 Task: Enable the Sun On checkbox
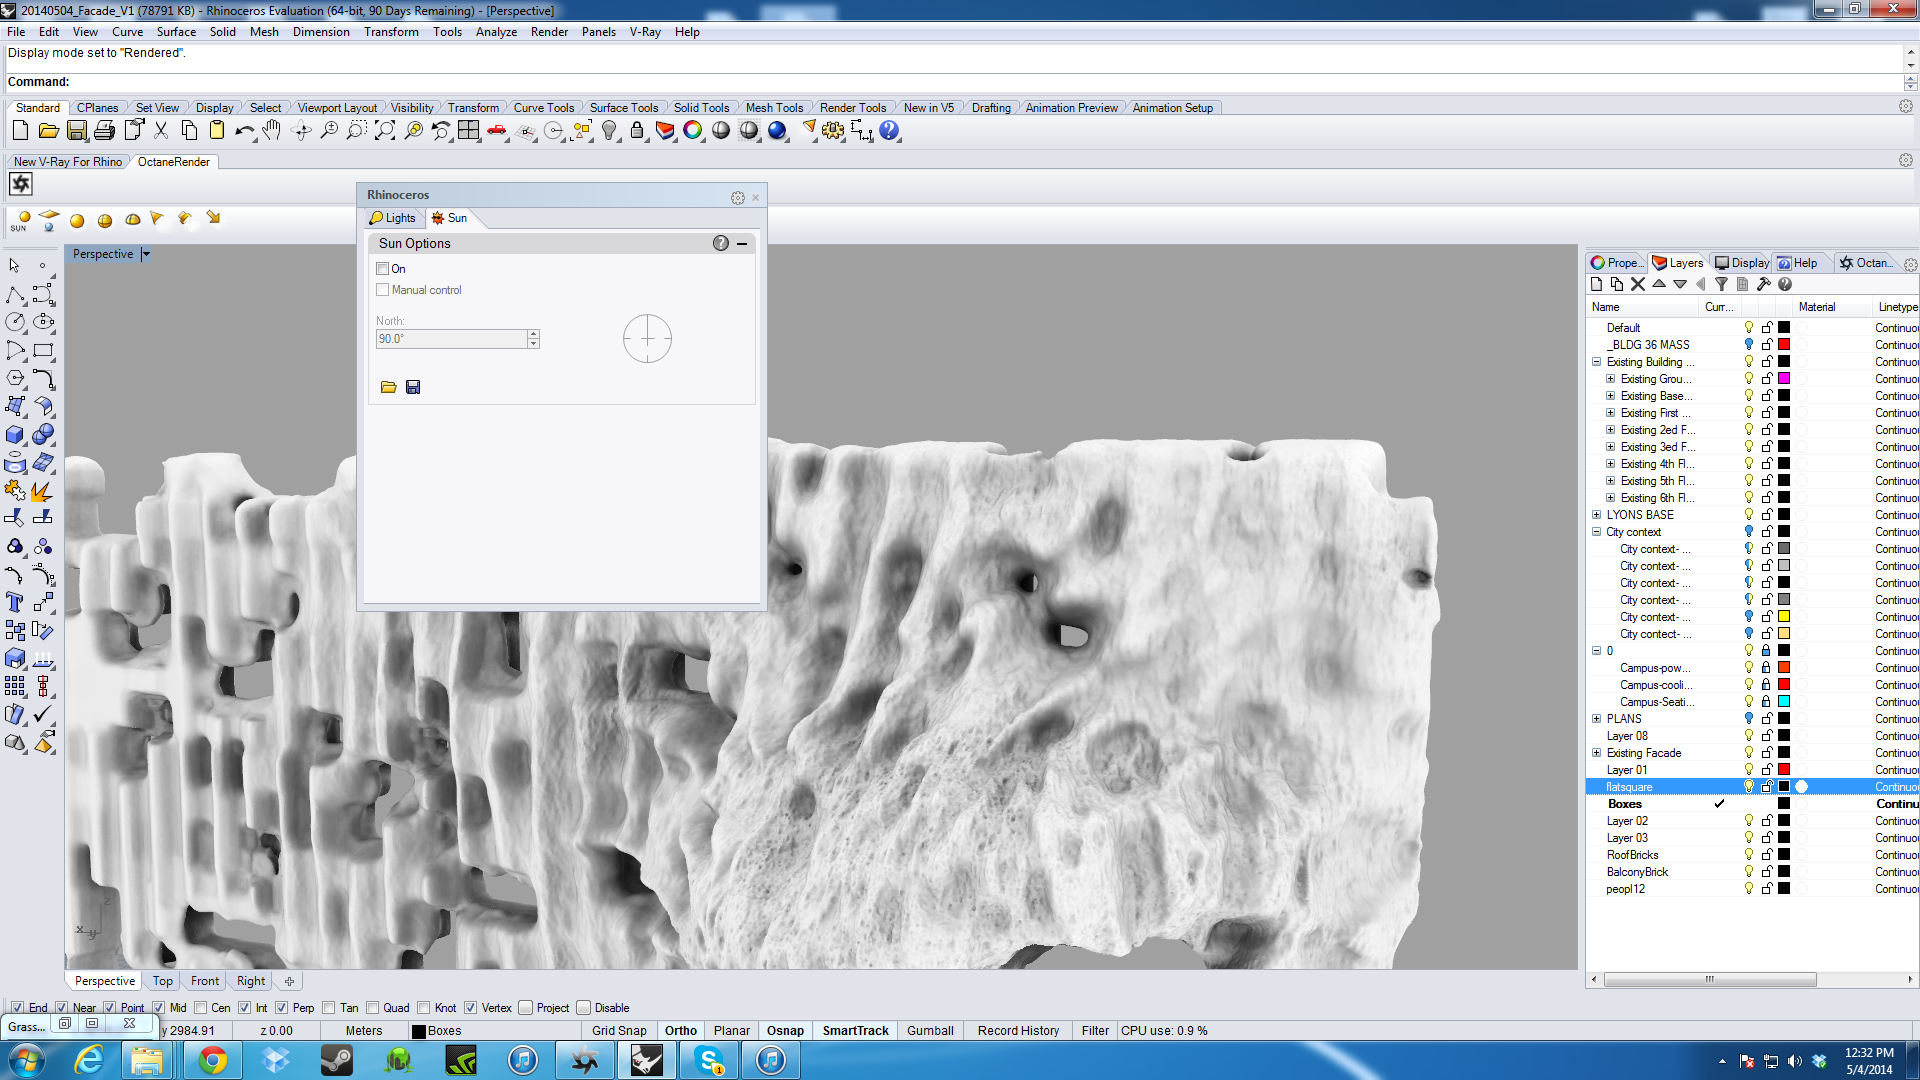tap(382, 269)
